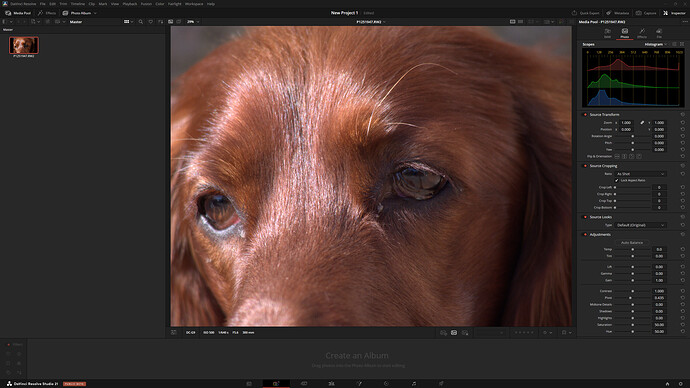Reset the Saturation value
690x388 pixels.
pos(683,325)
